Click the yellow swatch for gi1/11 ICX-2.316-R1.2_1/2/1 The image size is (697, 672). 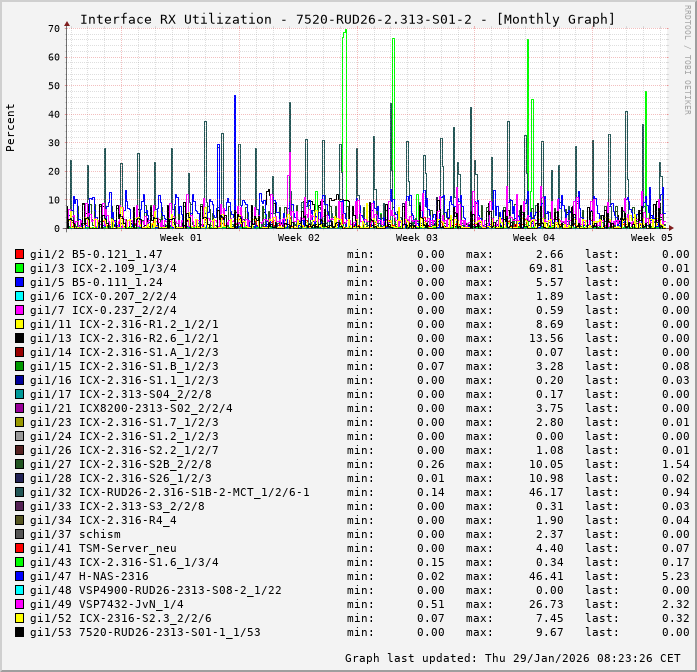coord(19,324)
